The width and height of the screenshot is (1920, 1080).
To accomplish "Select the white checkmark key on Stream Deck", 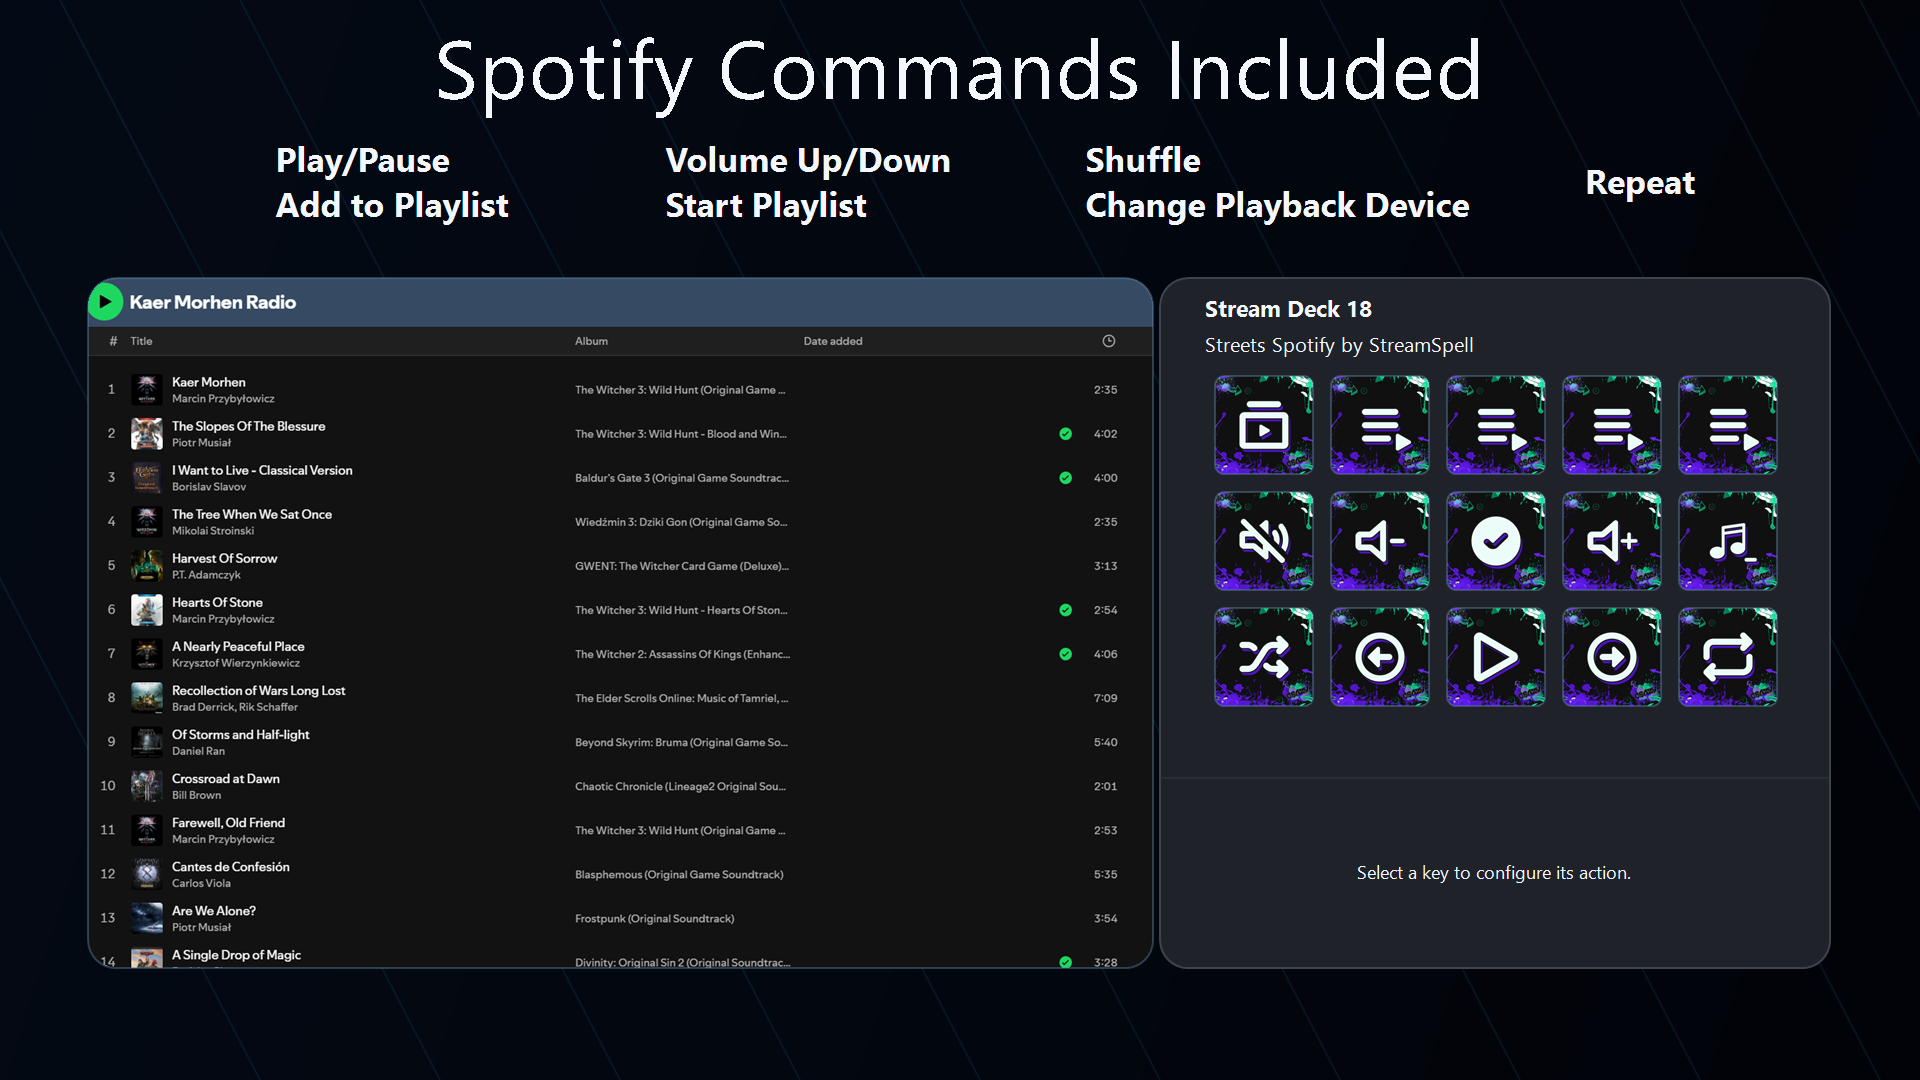I will point(1496,541).
